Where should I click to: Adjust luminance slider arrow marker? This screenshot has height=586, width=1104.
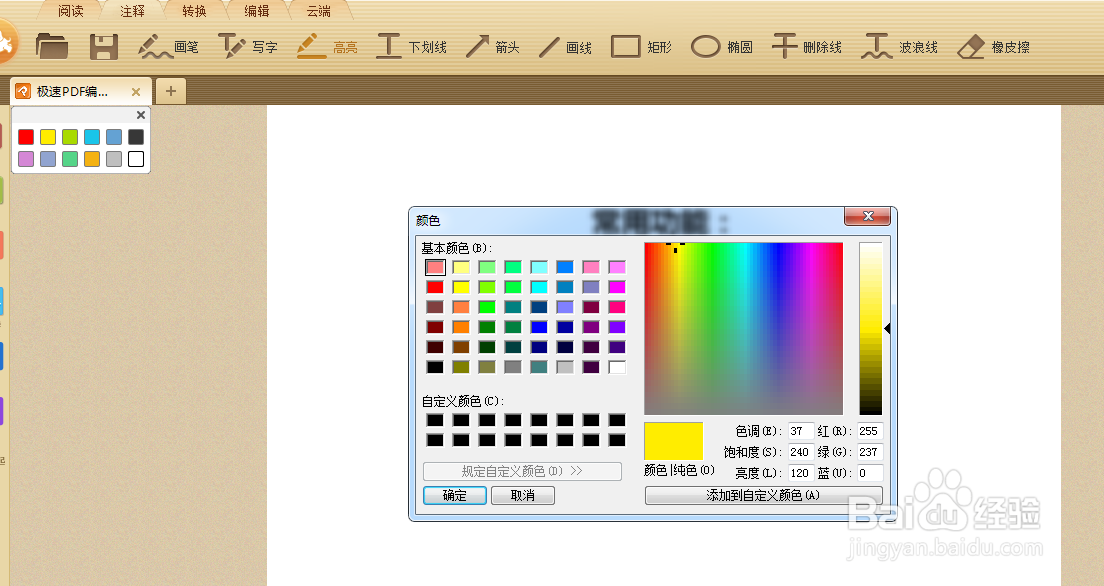(887, 328)
